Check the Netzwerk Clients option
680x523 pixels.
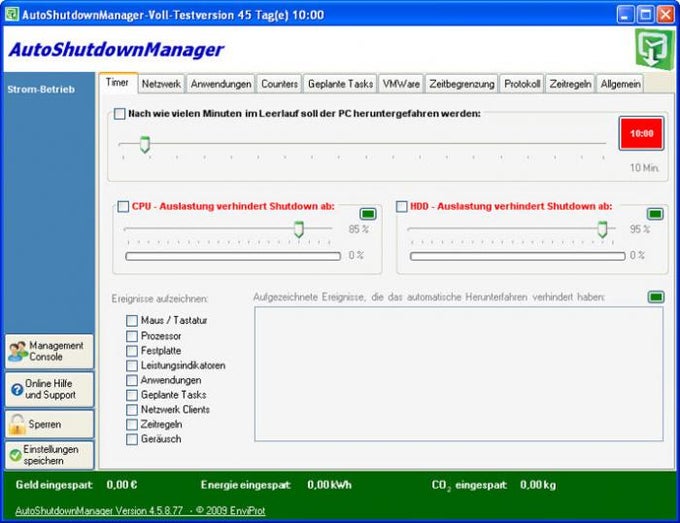tap(132, 410)
